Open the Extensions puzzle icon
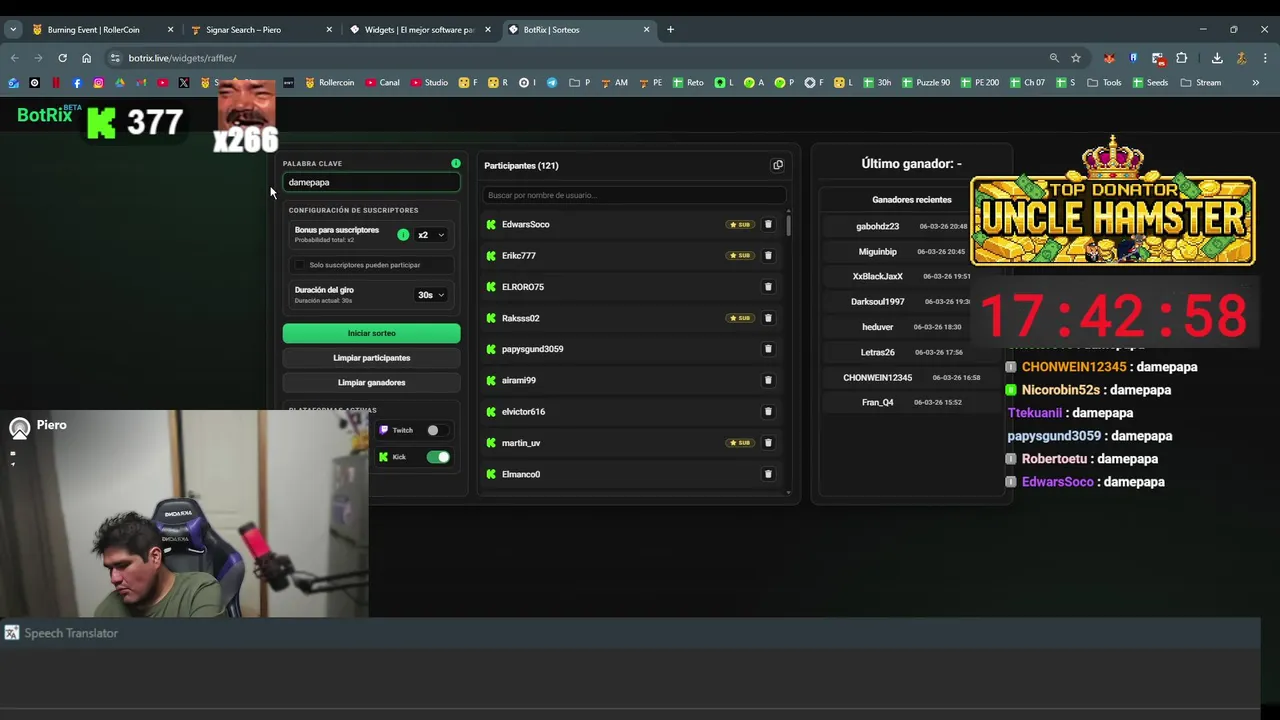This screenshot has width=1280, height=720. click(x=1181, y=58)
